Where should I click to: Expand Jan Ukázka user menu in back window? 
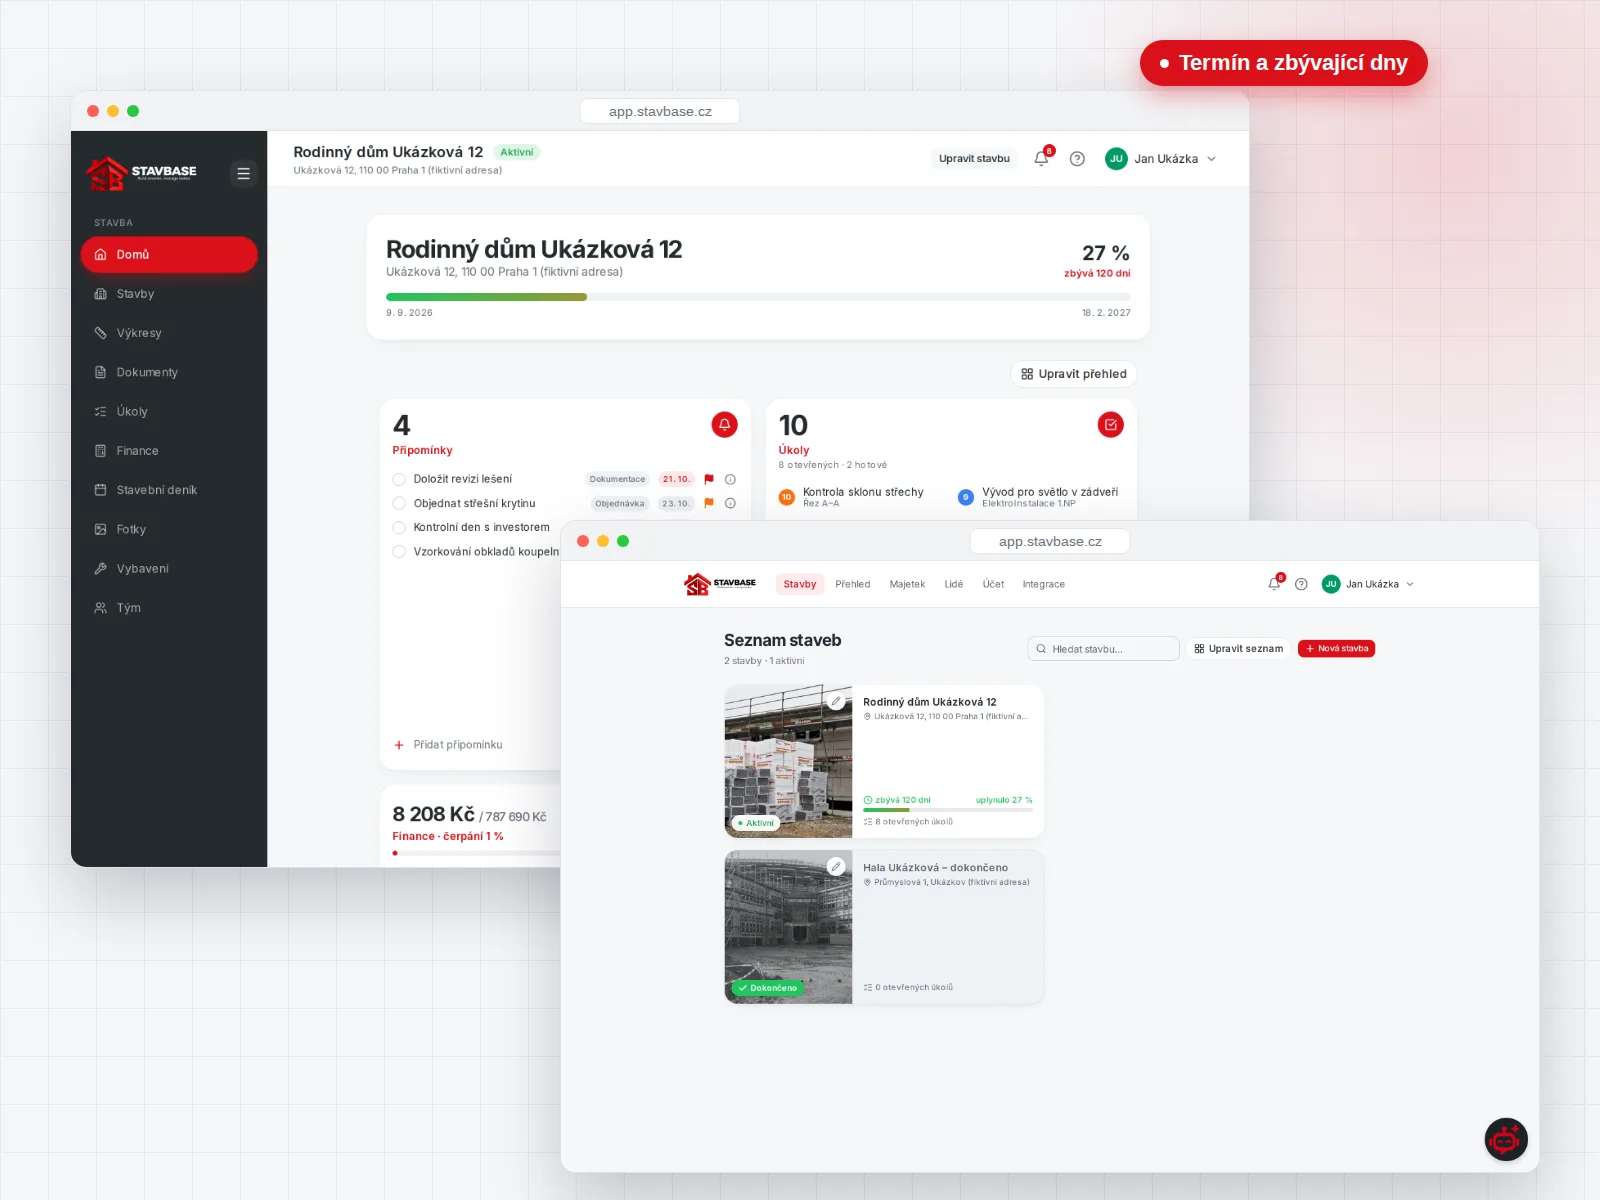click(x=1161, y=158)
